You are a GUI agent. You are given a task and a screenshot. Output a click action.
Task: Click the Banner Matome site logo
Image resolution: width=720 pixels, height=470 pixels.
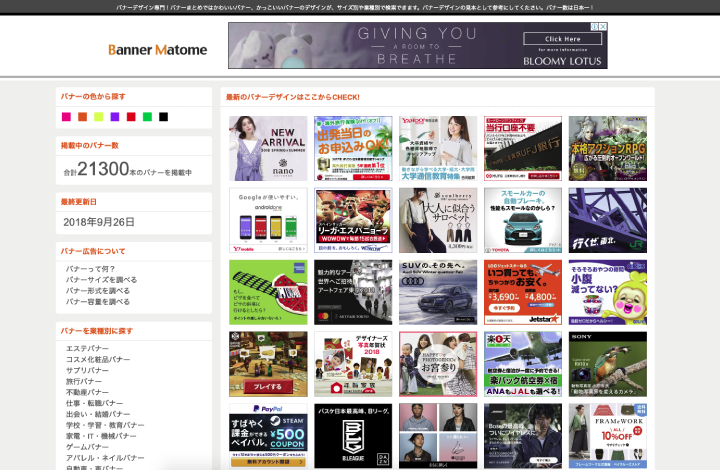[158, 50]
